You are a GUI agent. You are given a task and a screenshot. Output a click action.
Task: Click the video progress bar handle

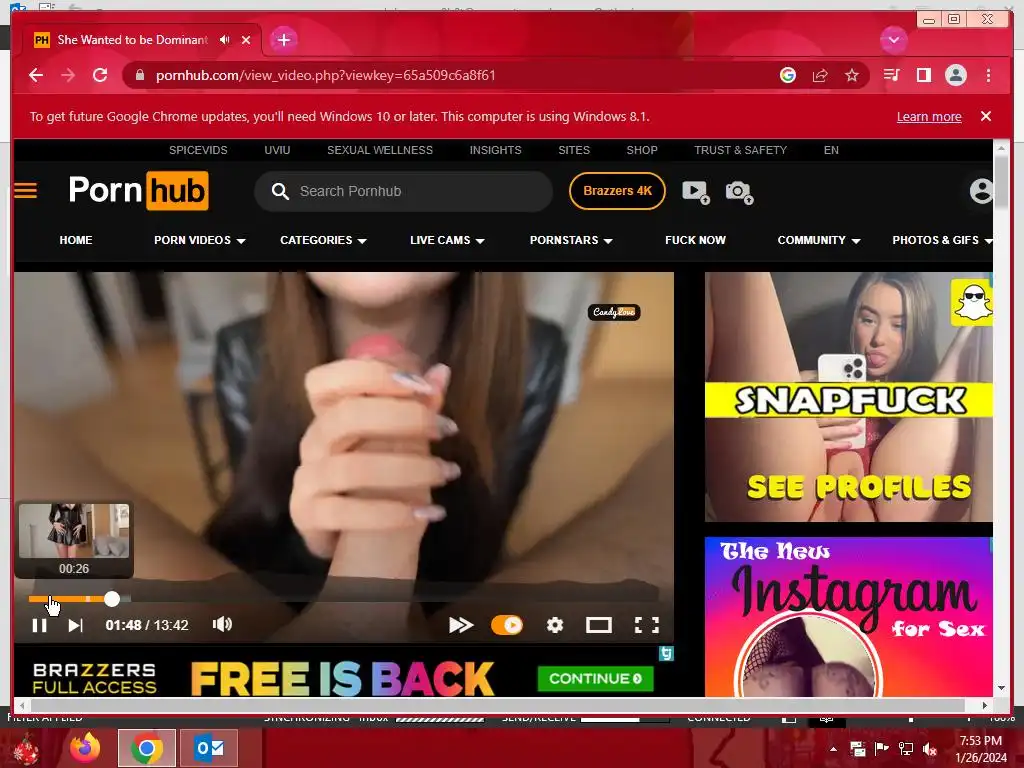(112, 599)
